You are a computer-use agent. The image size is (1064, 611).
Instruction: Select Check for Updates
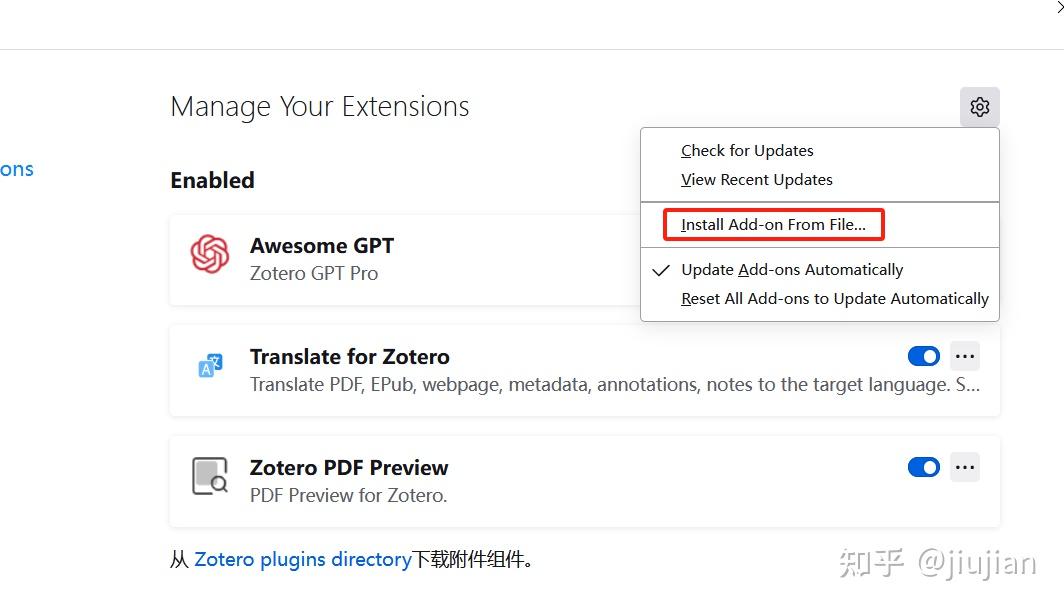pos(746,150)
